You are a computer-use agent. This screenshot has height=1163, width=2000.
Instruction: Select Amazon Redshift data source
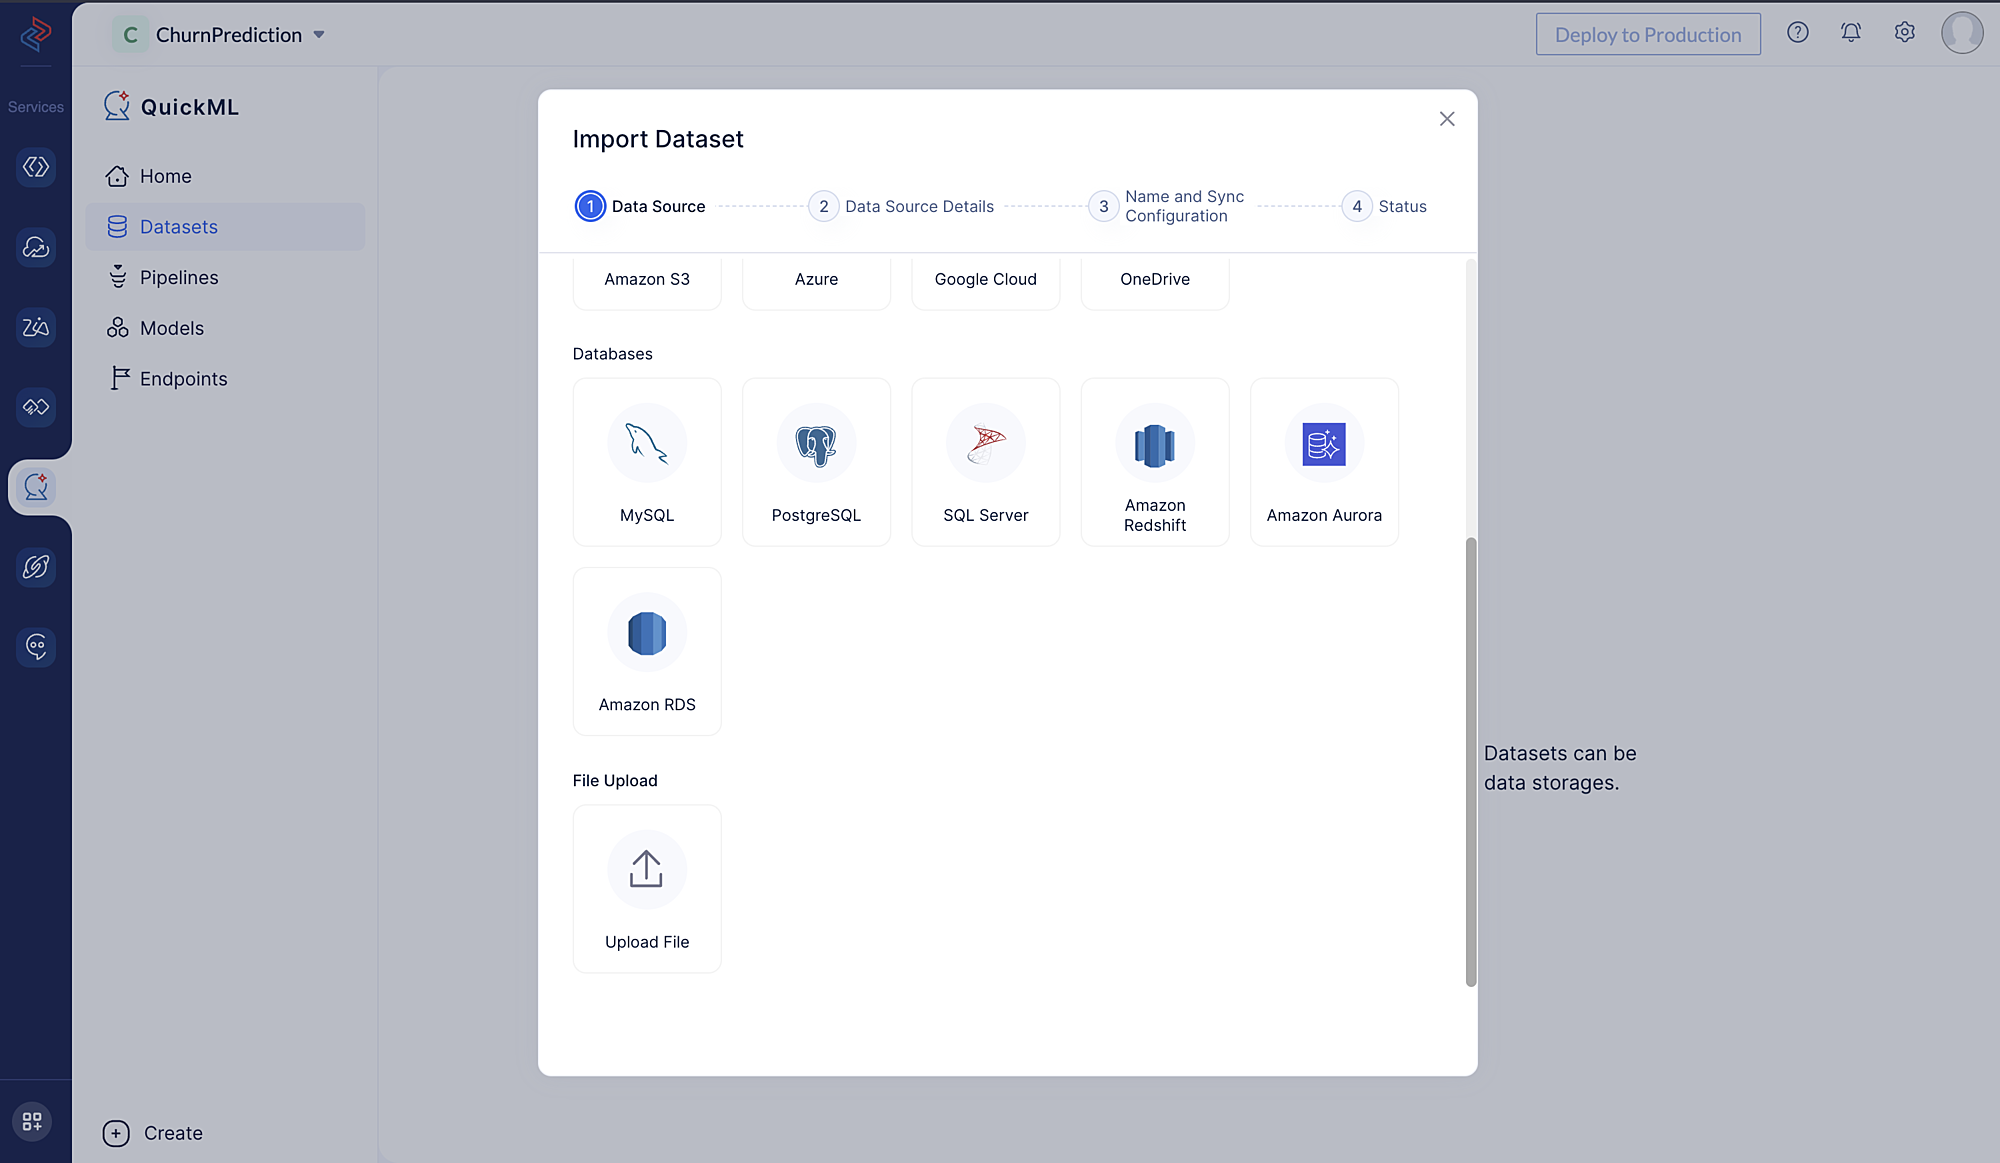coord(1154,461)
